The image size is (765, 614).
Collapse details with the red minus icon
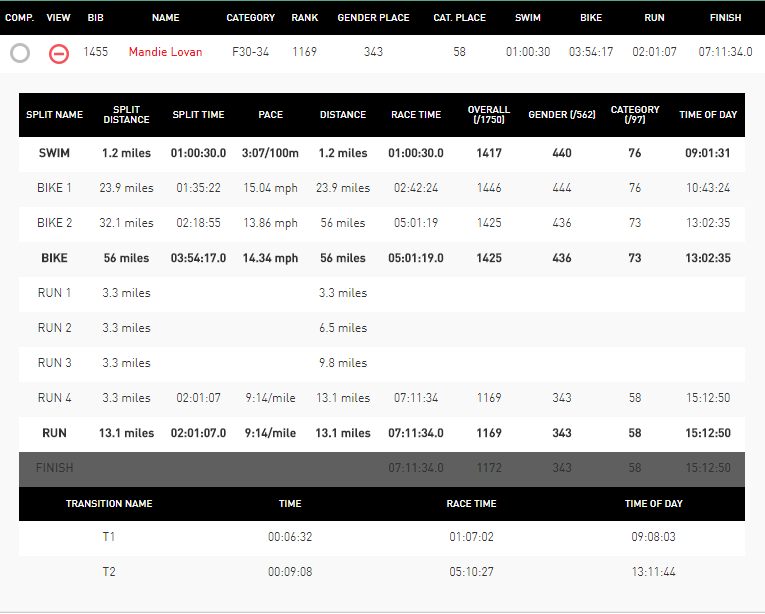59,53
